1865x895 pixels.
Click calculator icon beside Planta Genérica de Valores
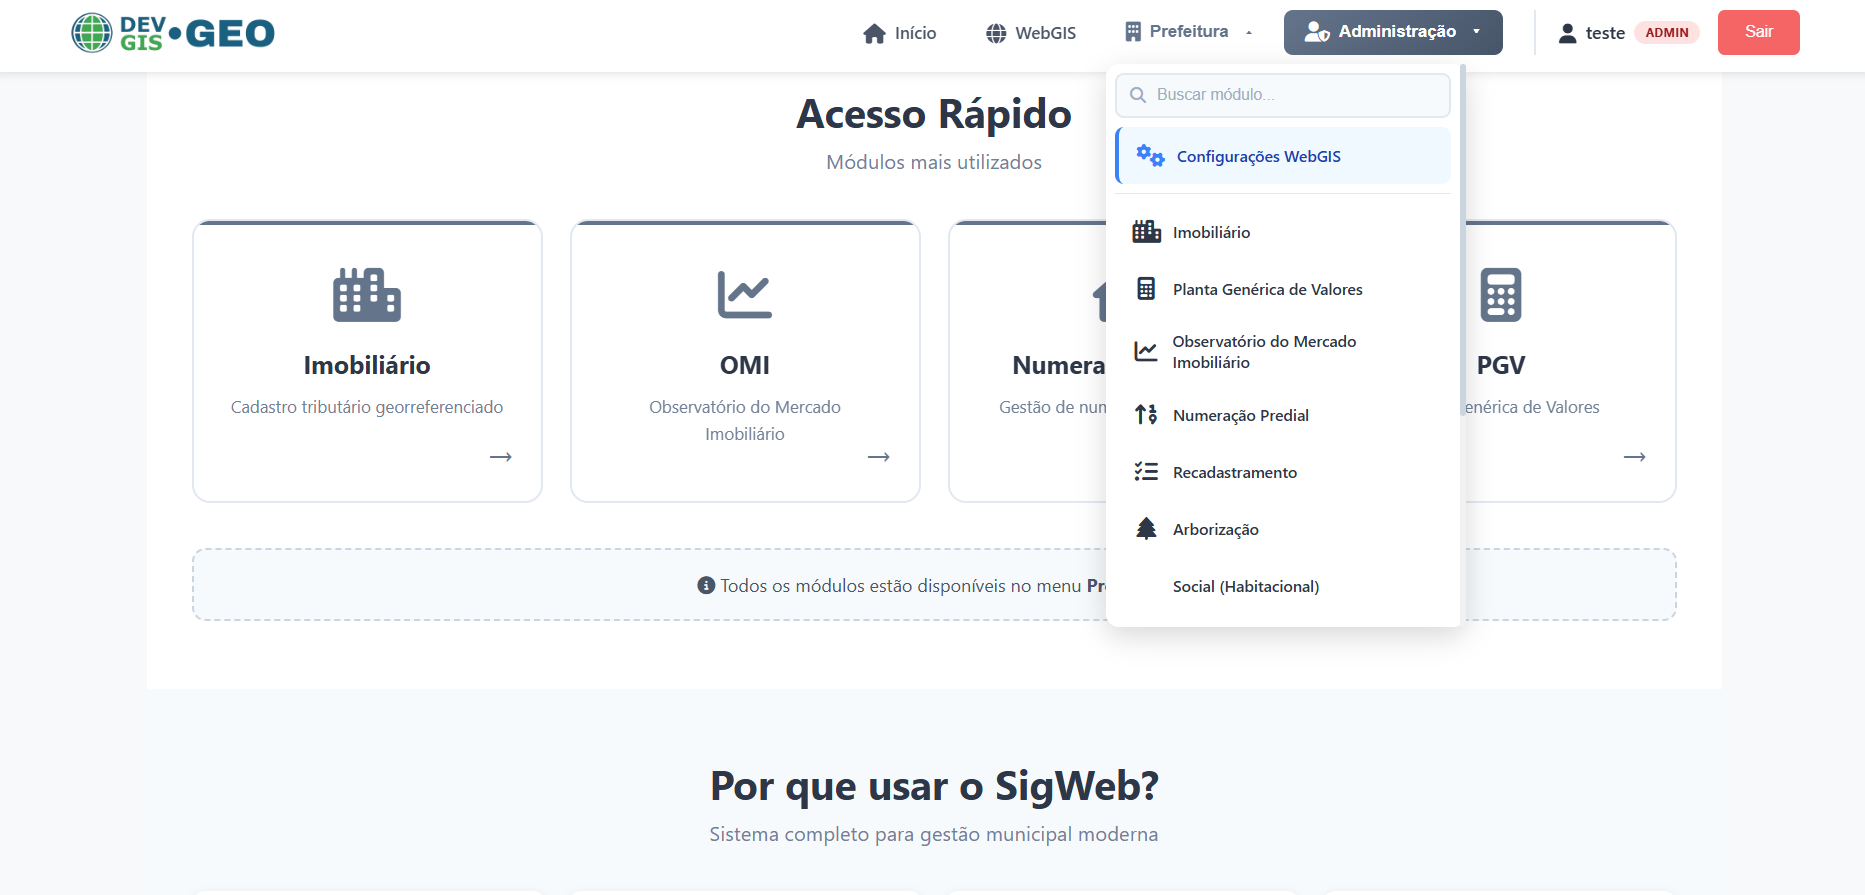pyautogui.click(x=1146, y=289)
